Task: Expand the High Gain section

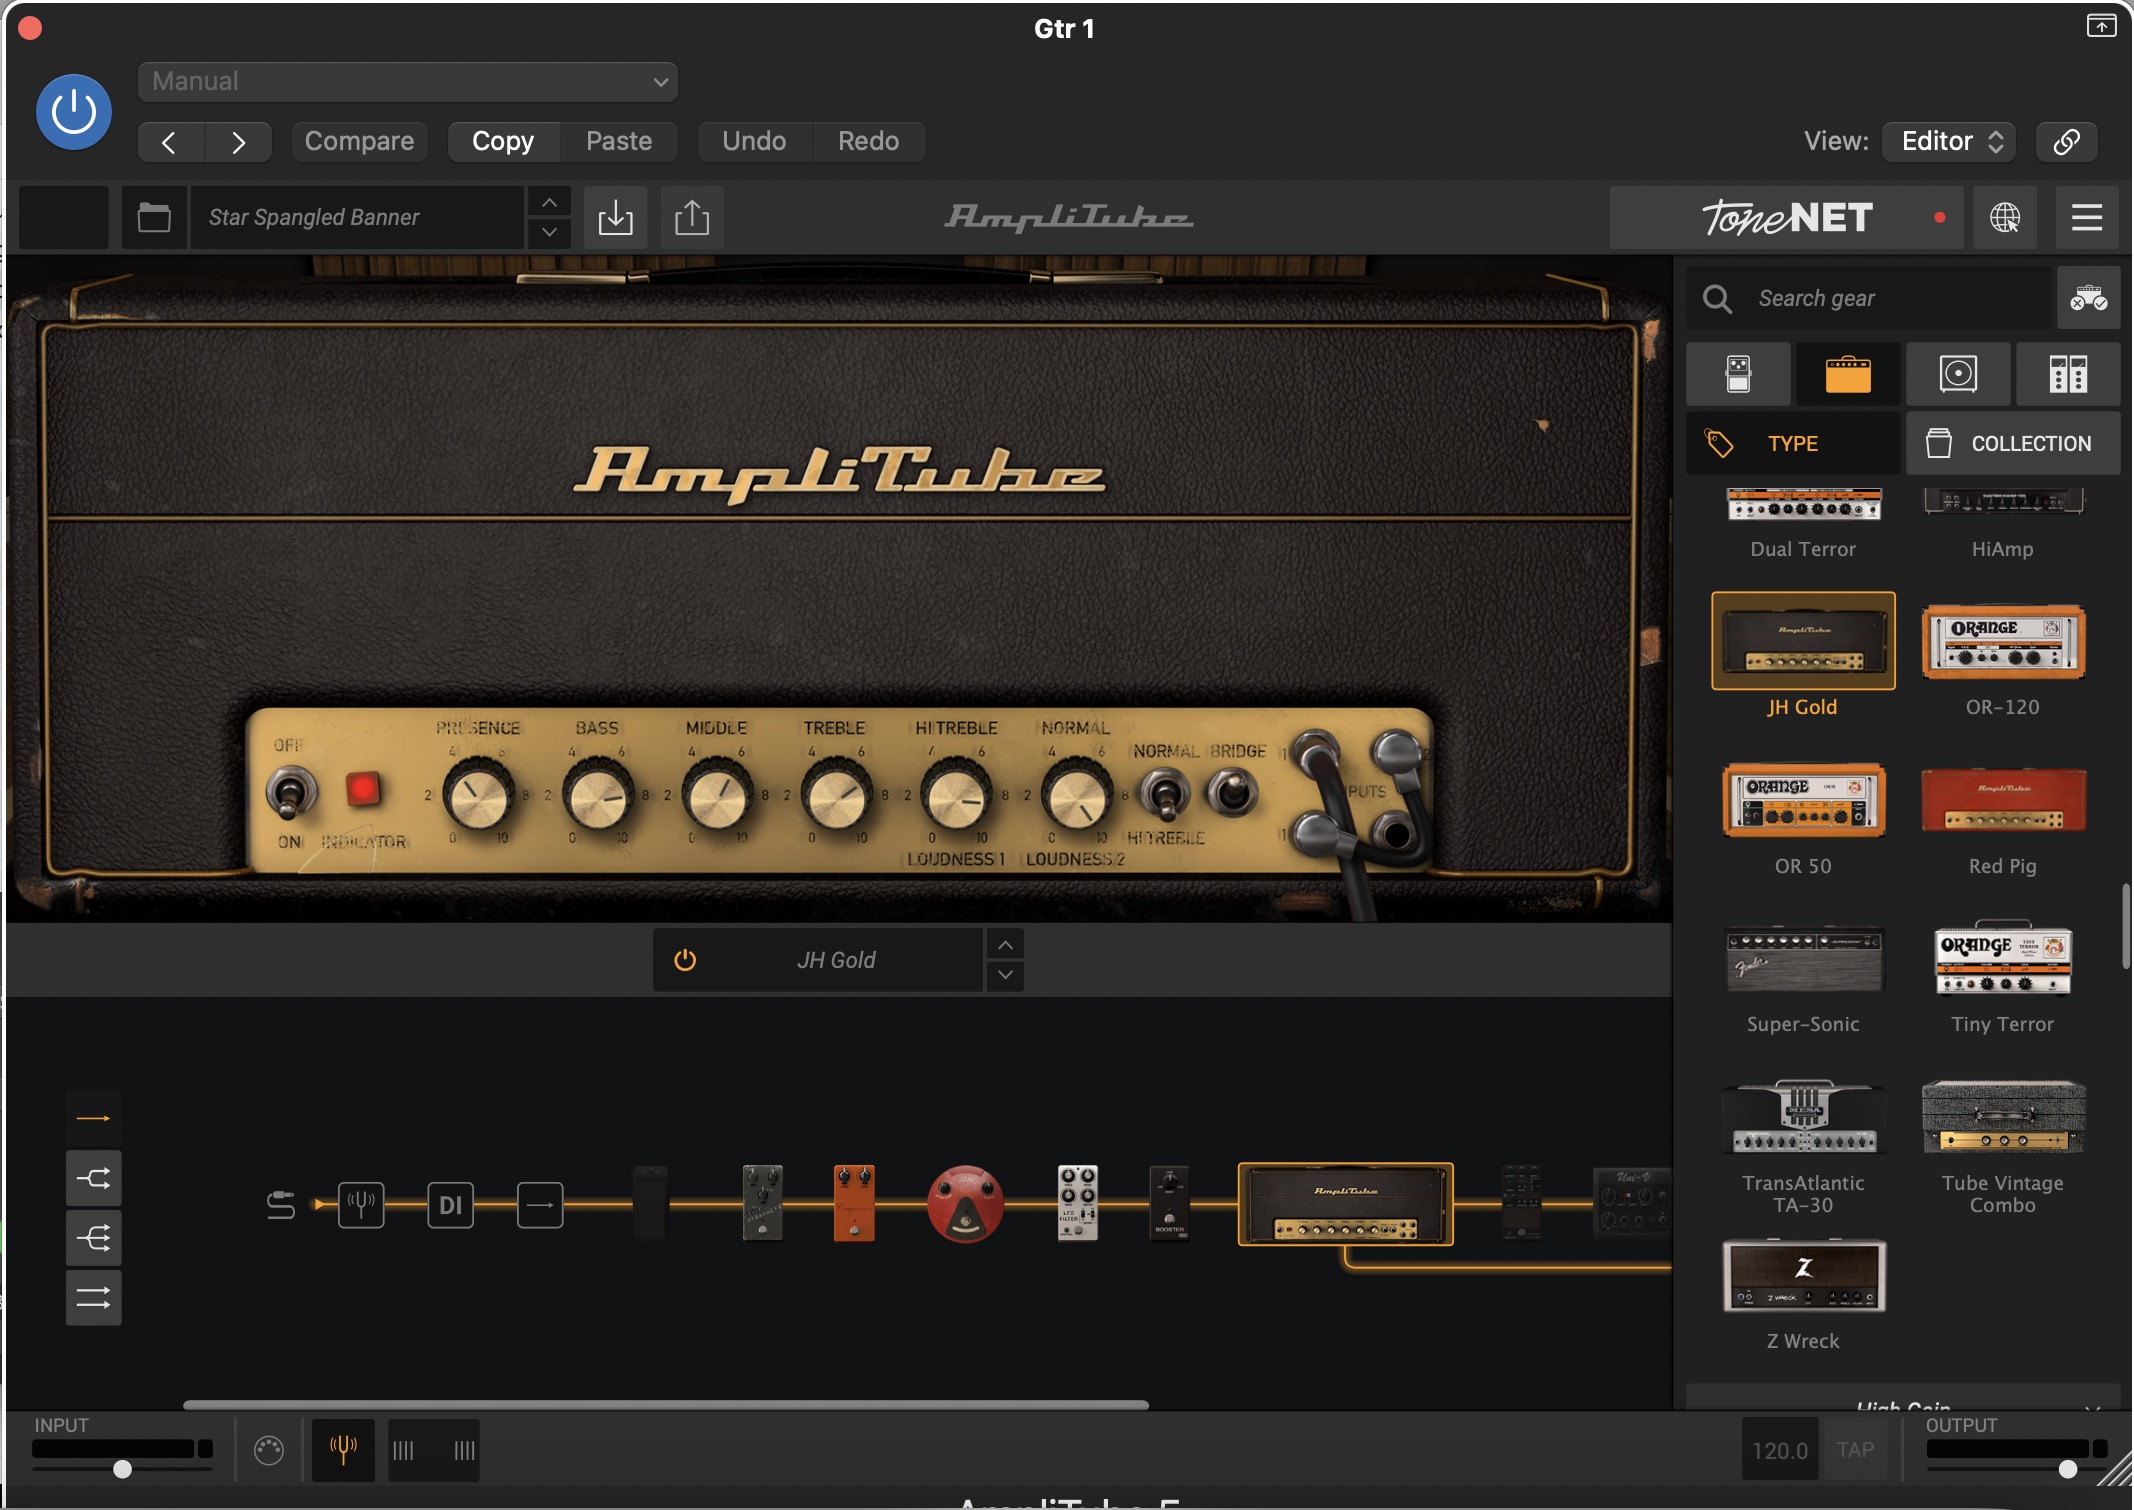Action: coord(1903,1402)
